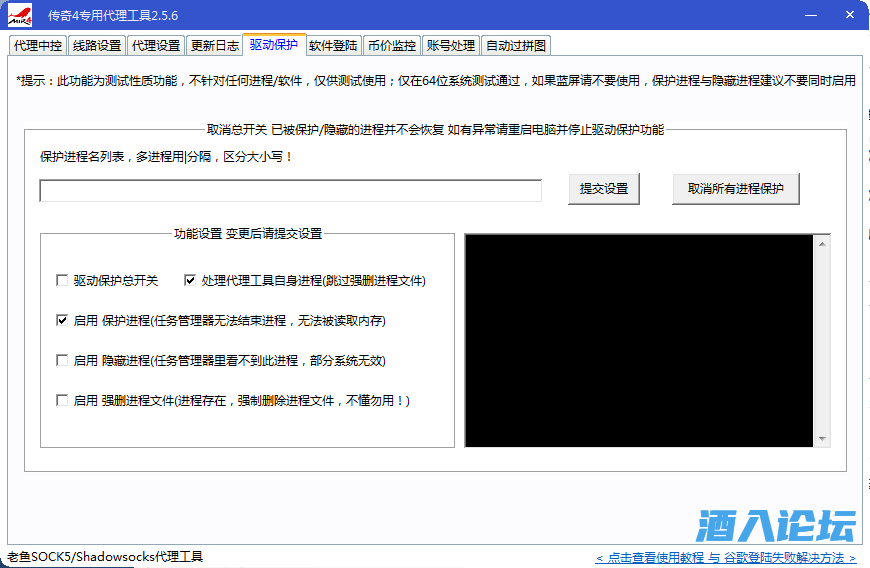Image resolution: width=870 pixels, height=568 pixels.
Task: Open the 线路设置 tab
Action: pyautogui.click(x=97, y=46)
